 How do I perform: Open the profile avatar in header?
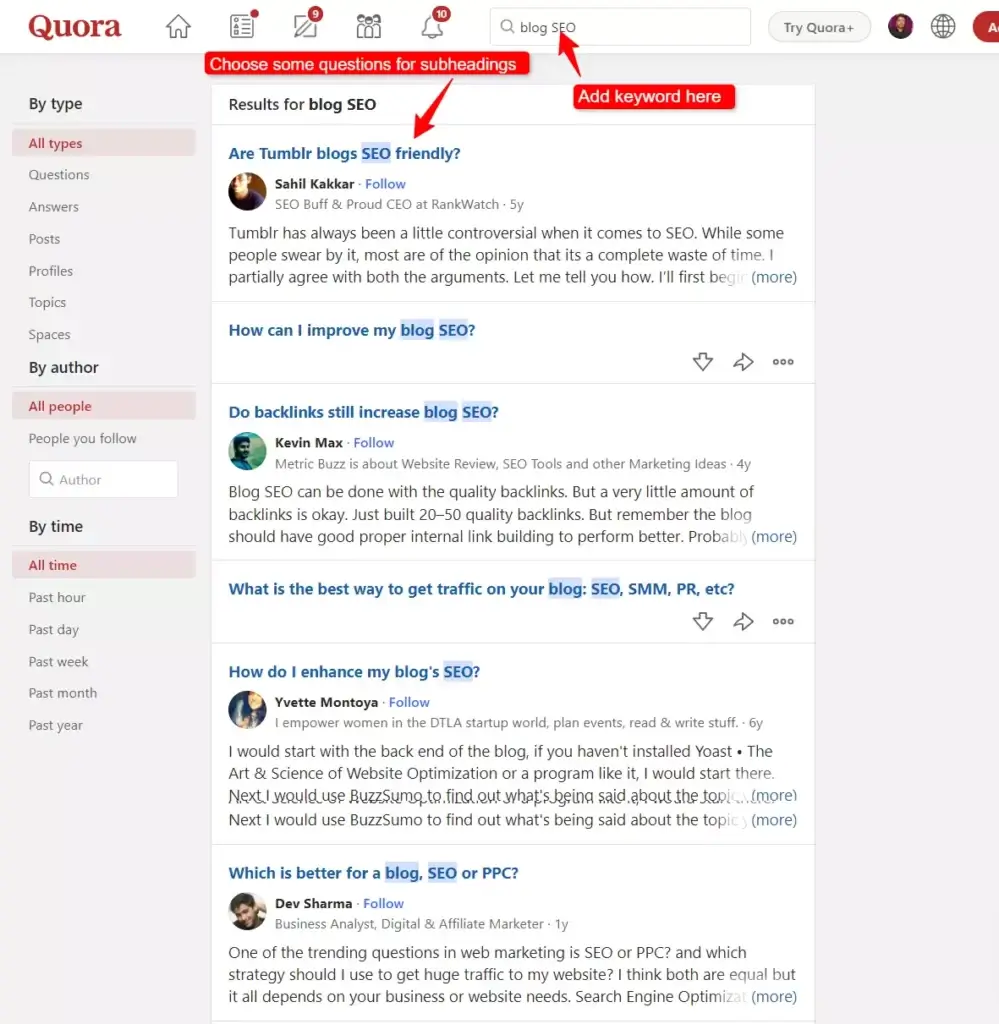coord(900,27)
